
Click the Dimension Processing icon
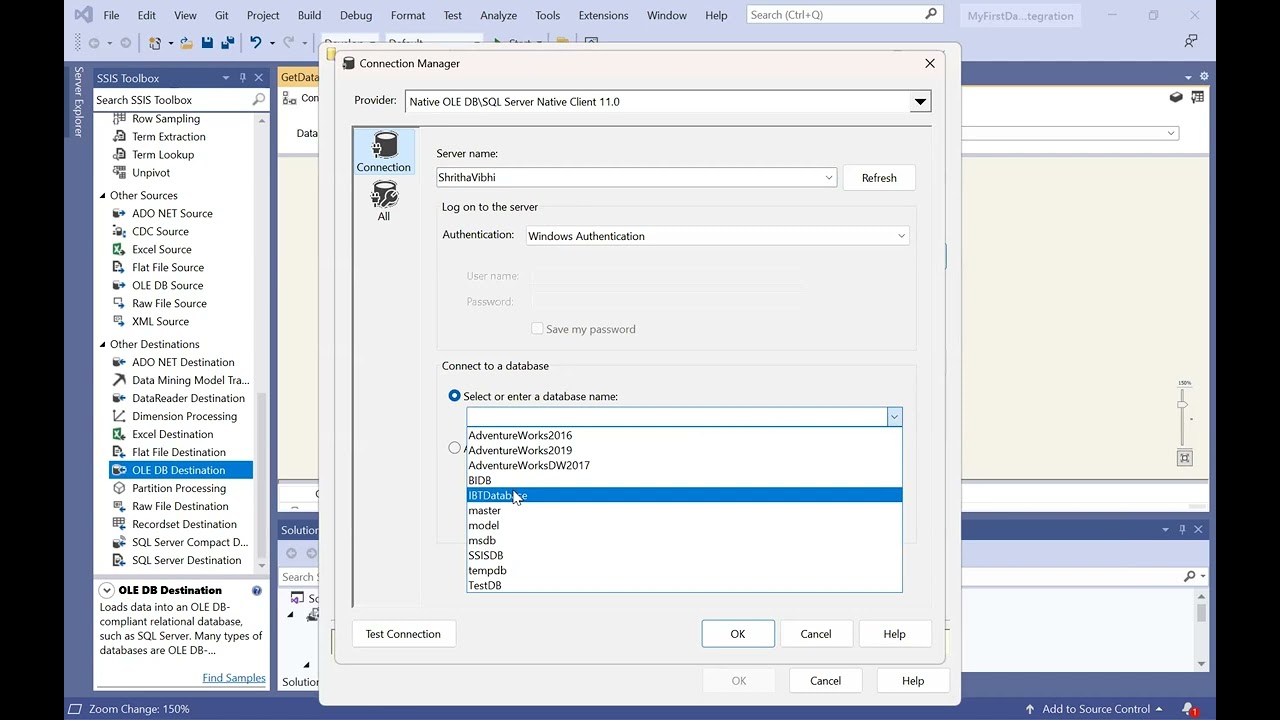pyautogui.click(x=119, y=417)
